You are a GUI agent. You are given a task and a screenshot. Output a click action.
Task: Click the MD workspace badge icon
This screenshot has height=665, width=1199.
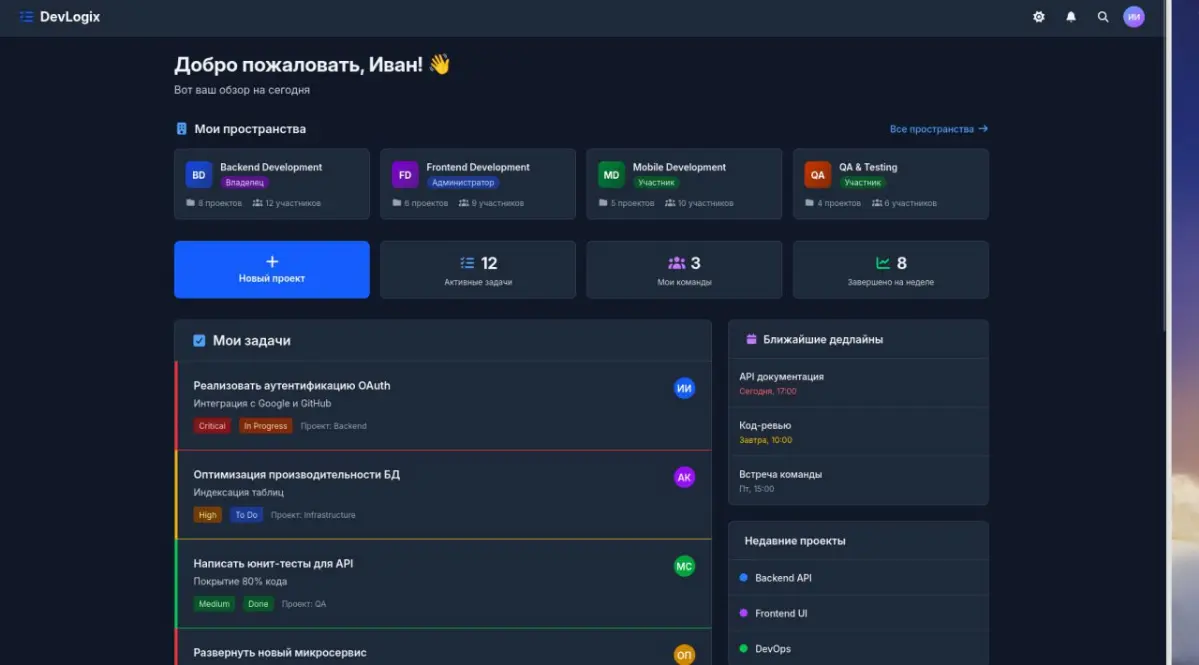pyautogui.click(x=611, y=174)
